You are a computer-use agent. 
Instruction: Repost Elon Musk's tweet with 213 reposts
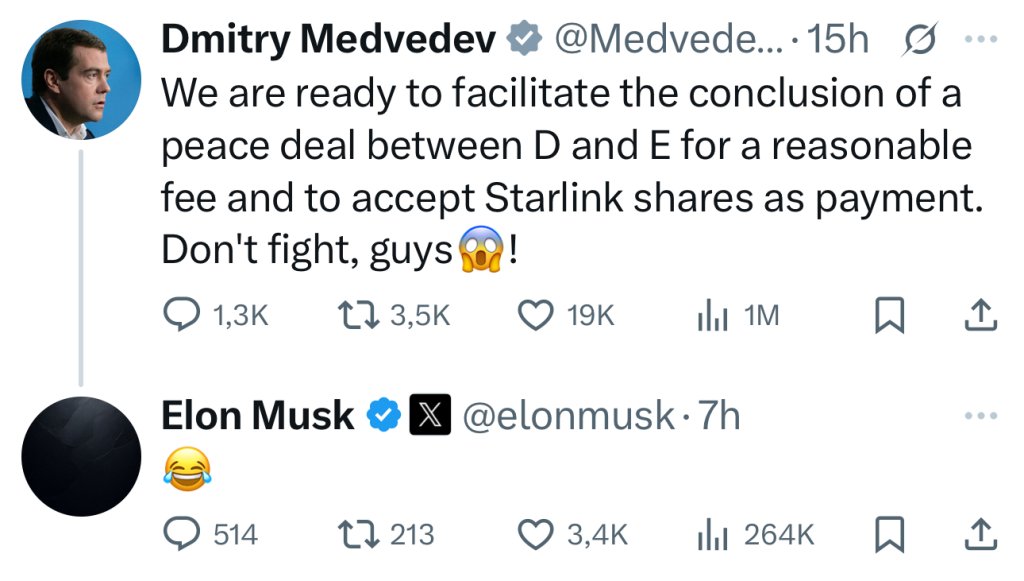click(x=358, y=535)
